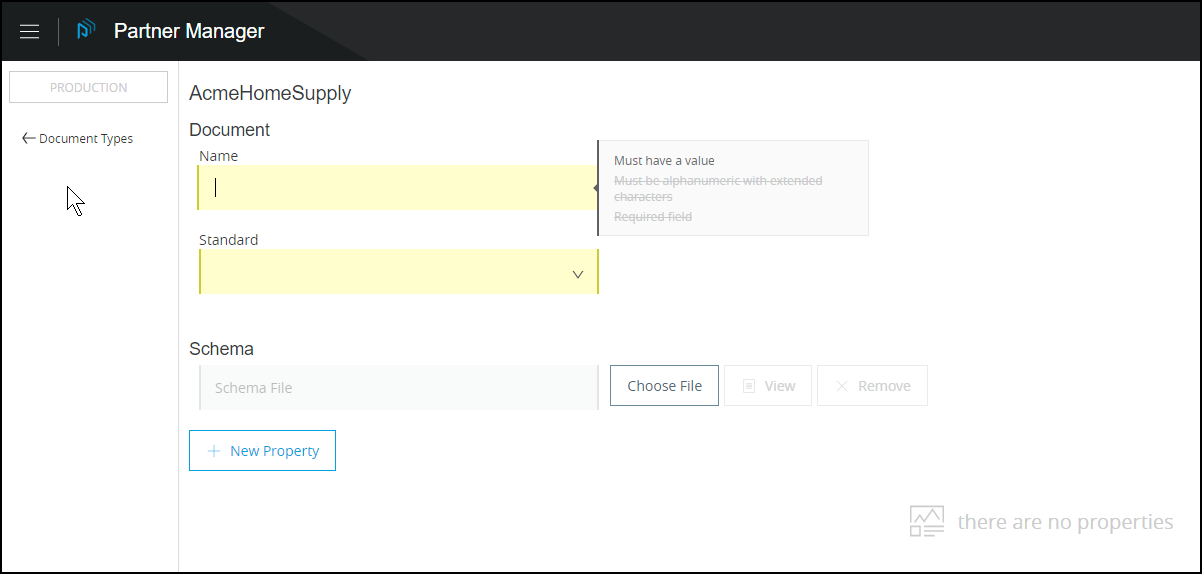Expand the Standard dropdown chevron
This screenshot has height=574, width=1202.
[x=578, y=275]
